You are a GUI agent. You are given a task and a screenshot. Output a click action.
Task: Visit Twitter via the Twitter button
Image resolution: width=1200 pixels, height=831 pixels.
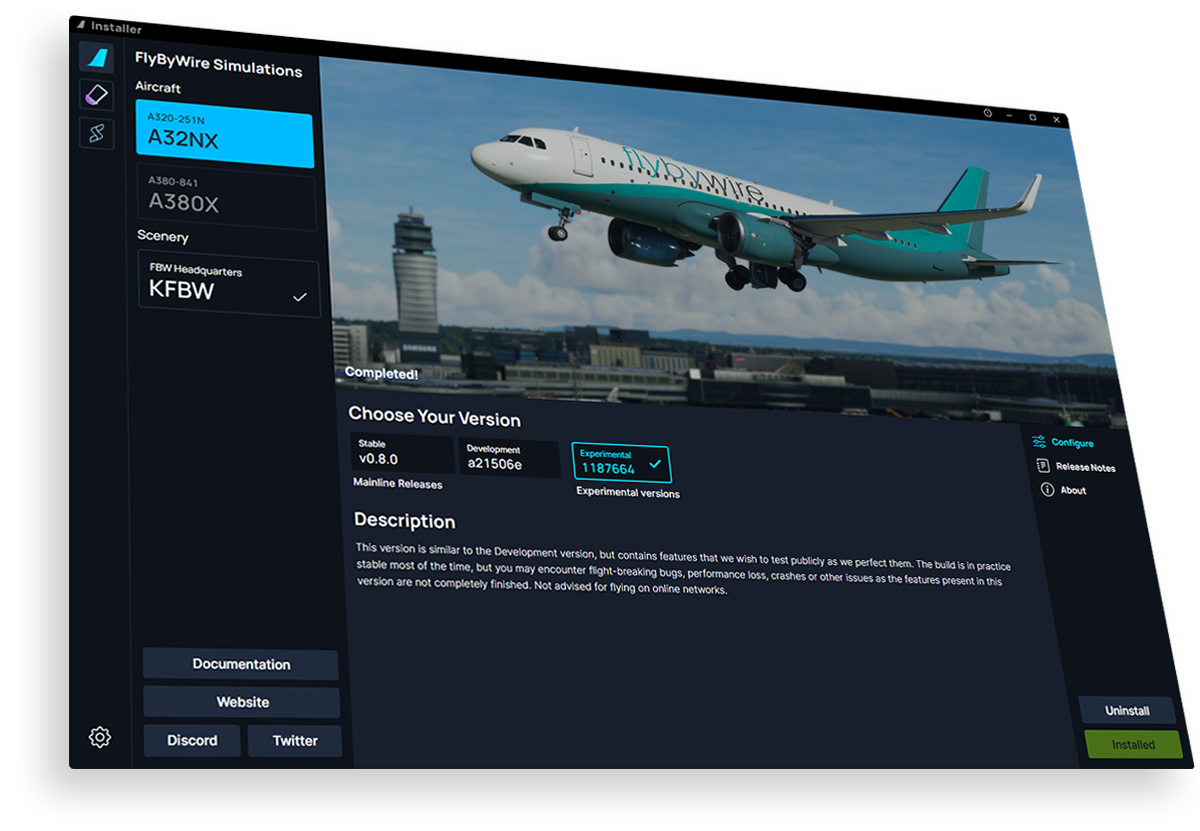(295, 741)
